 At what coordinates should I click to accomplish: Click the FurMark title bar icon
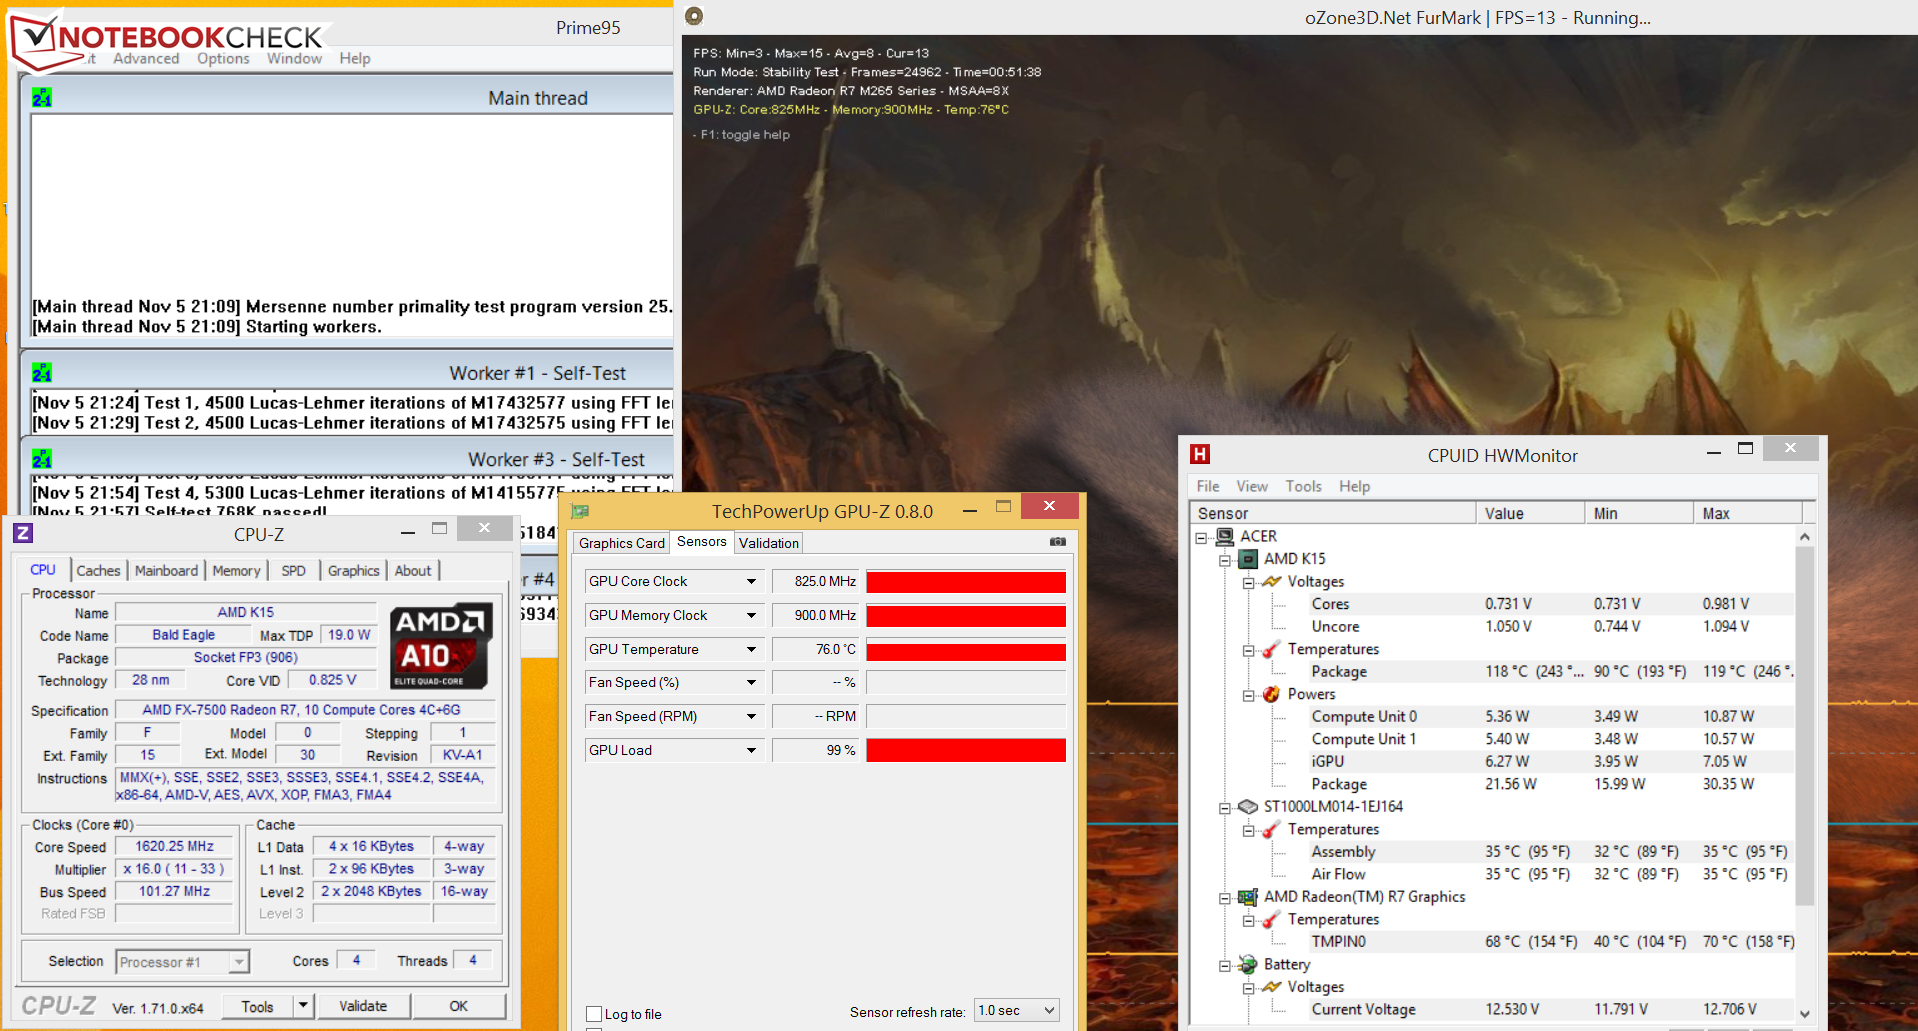pos(694,16)
